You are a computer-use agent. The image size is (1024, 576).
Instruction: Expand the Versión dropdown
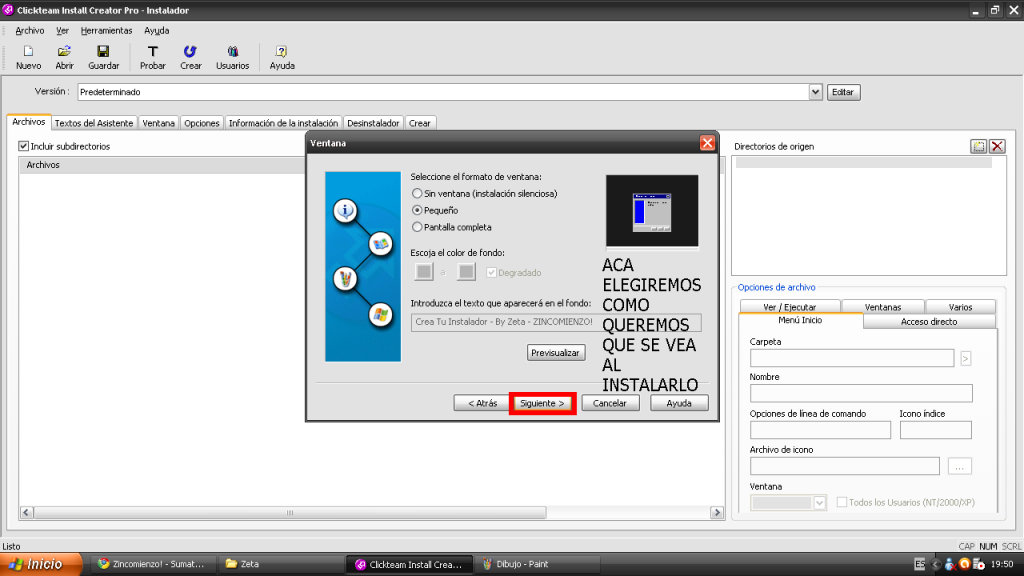click(815, 92)
